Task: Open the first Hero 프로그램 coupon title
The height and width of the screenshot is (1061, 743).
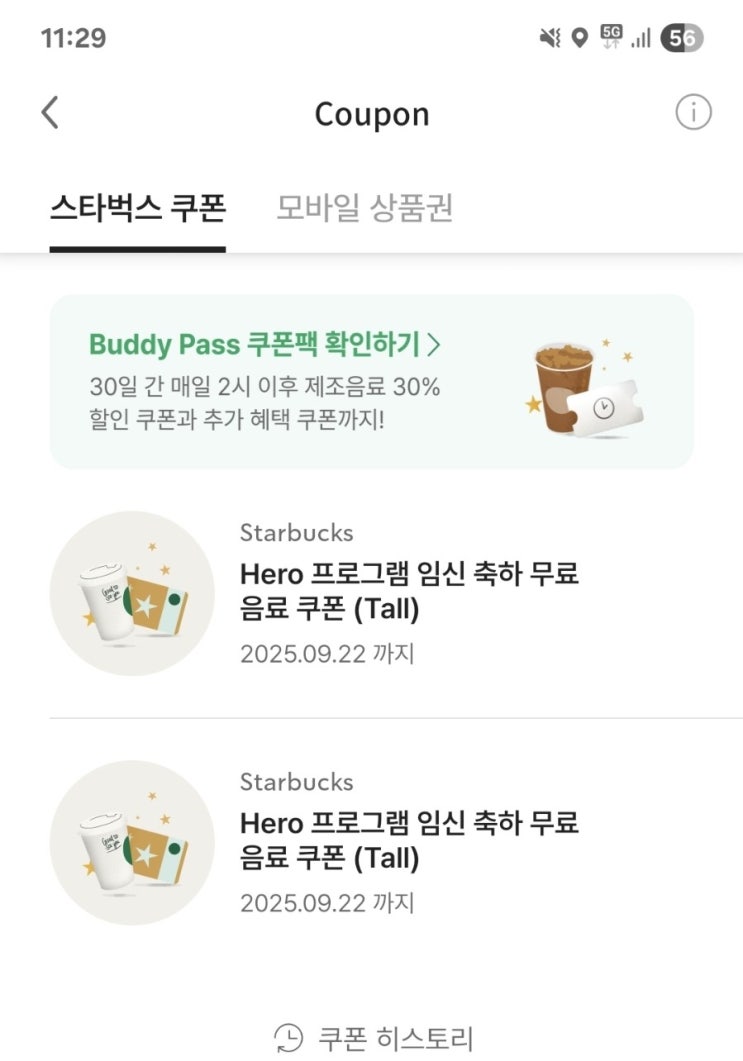Action: click(409, 591)
